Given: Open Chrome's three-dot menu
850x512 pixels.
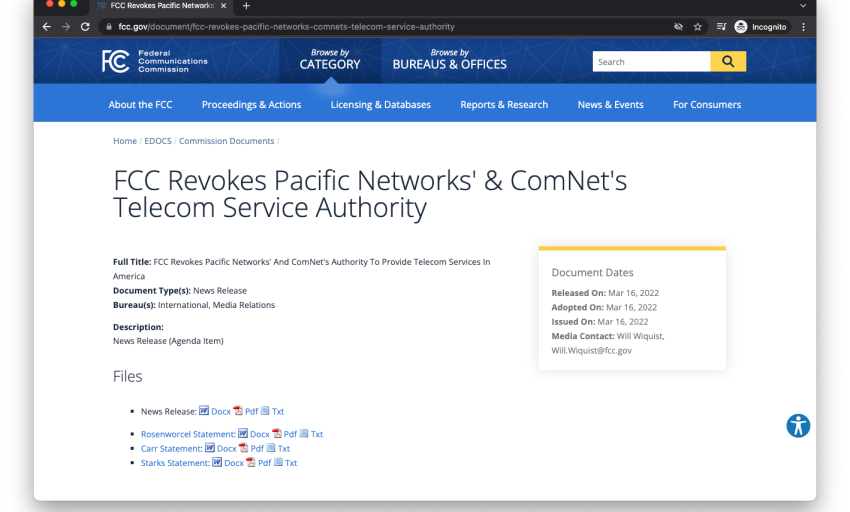Looking at the screenshot, I should 803,27.
